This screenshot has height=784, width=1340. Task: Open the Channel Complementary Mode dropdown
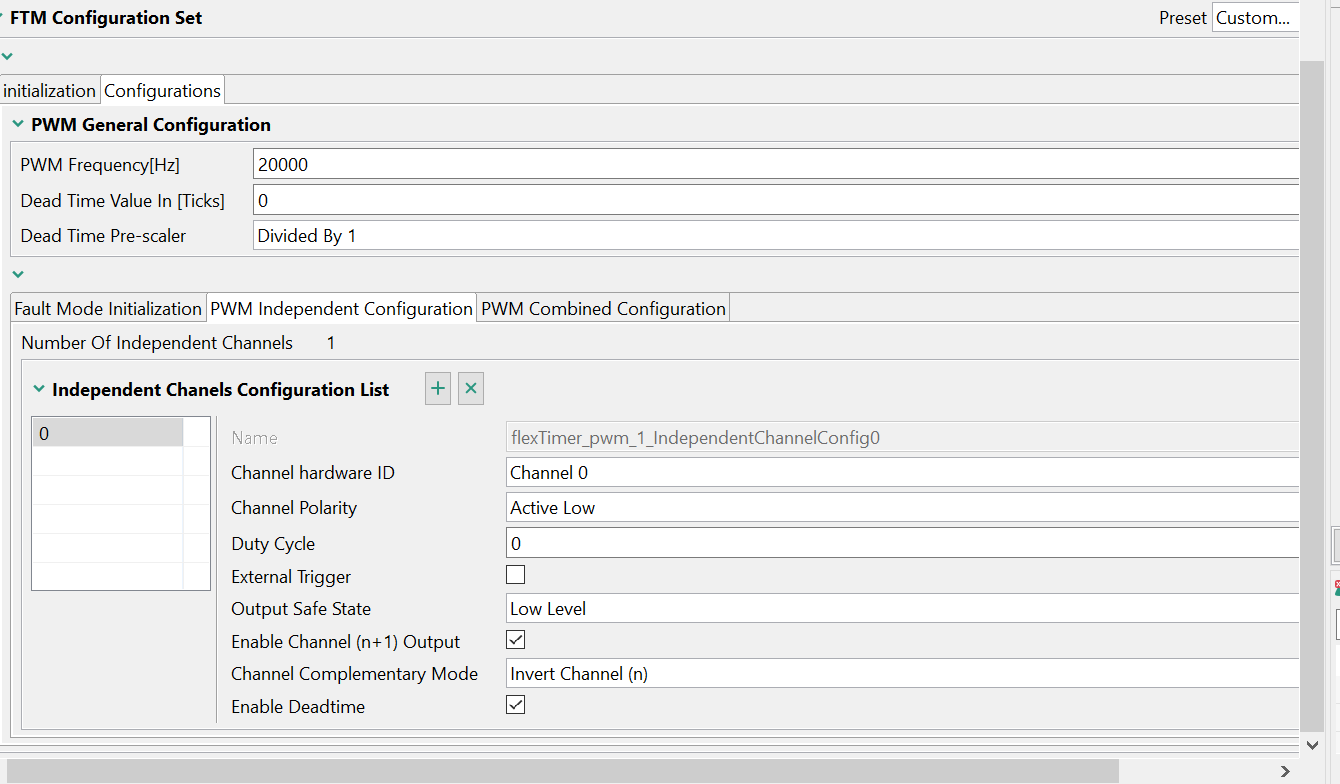(x=902, y=673)
